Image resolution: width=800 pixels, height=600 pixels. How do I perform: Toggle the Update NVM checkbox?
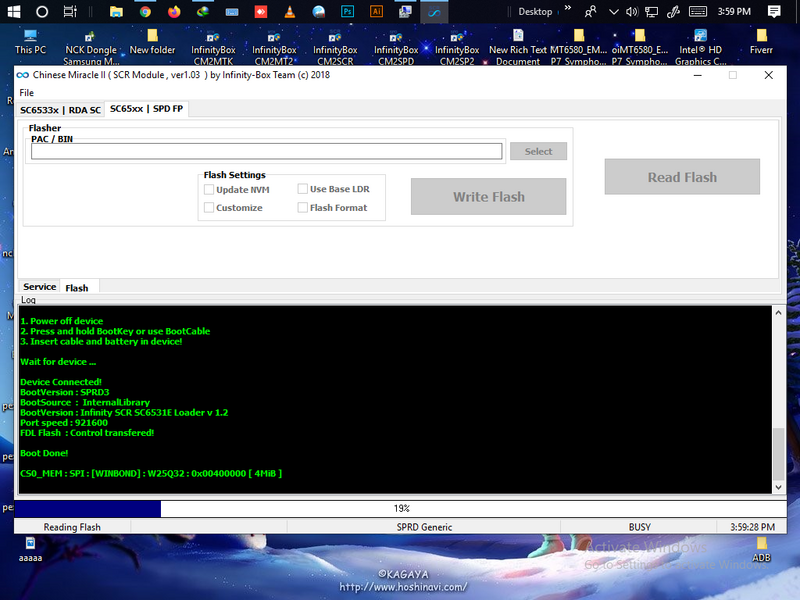tap(209, 190)
